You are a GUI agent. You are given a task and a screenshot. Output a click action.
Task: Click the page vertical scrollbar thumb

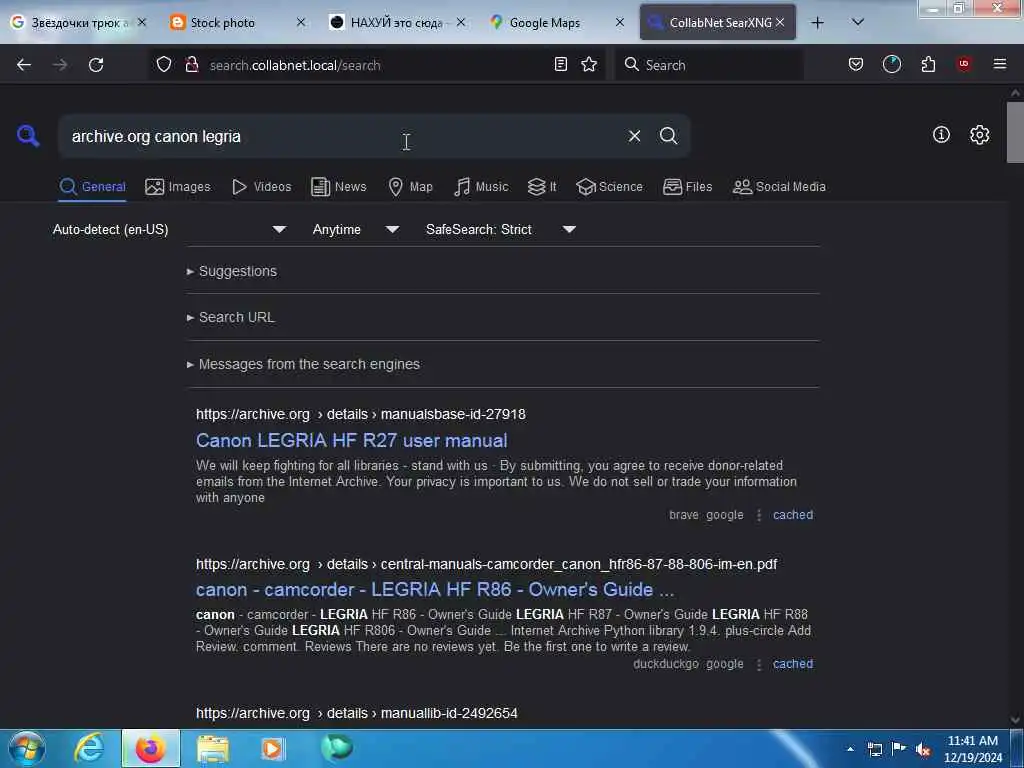pos(1015,132)
